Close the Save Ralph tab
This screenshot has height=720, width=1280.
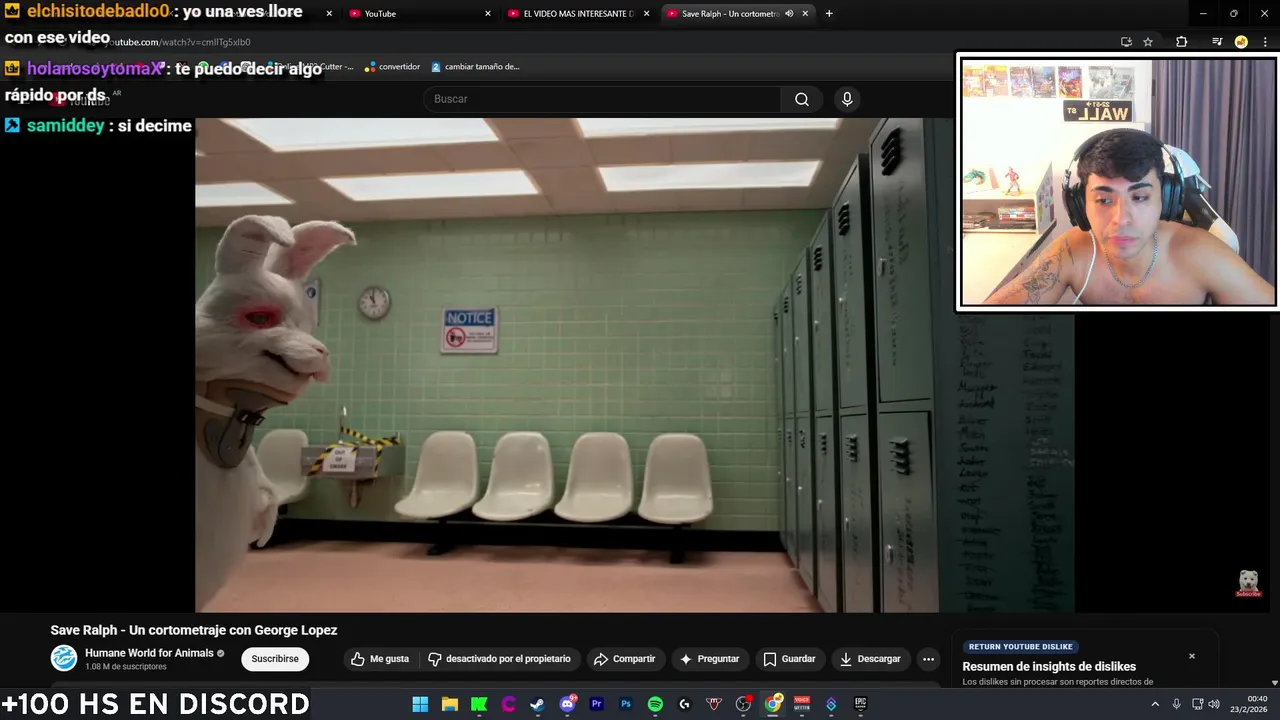tap(805, 14)
